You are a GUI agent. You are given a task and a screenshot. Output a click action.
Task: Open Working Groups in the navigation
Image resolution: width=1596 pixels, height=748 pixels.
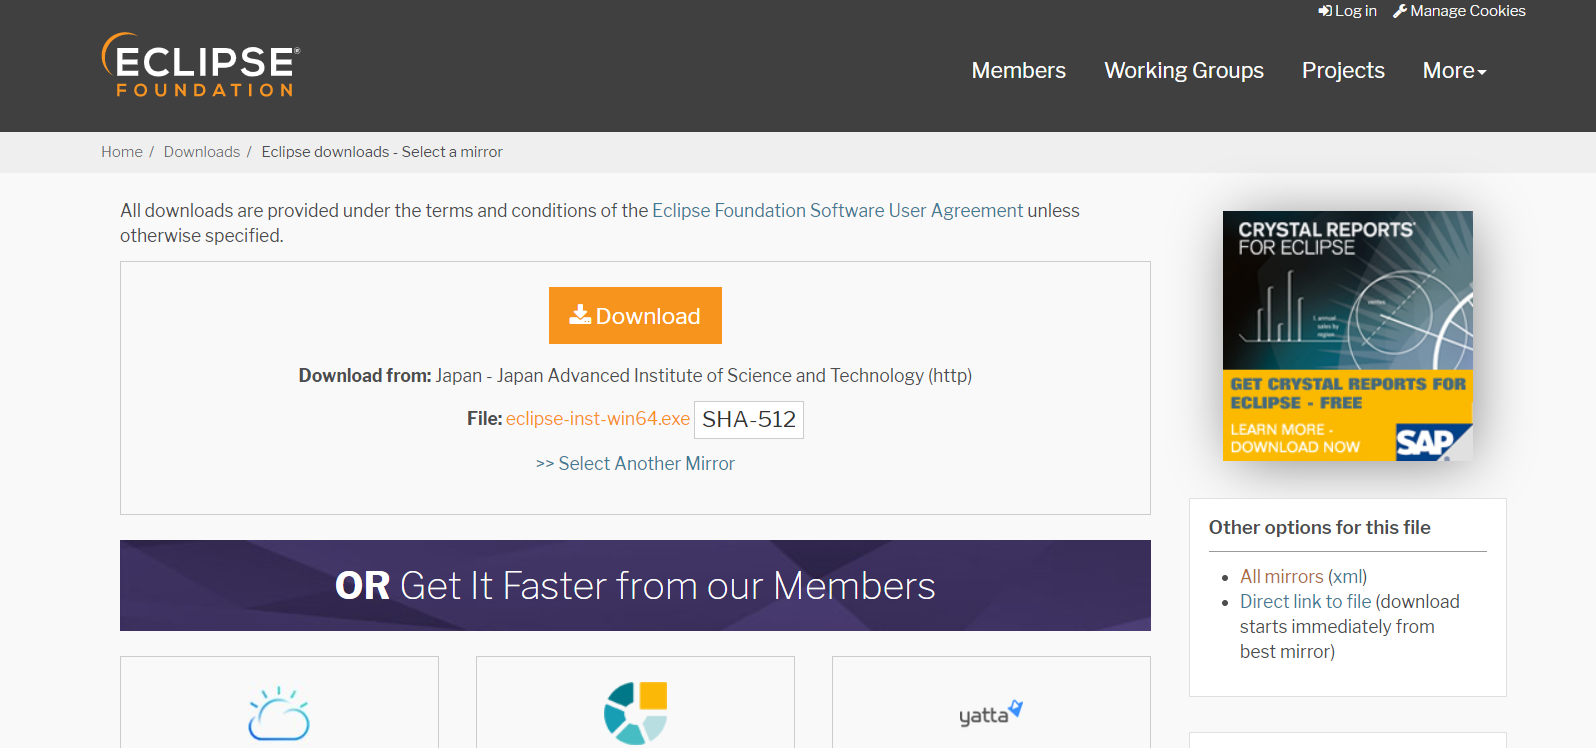(x=1184, y=70)
